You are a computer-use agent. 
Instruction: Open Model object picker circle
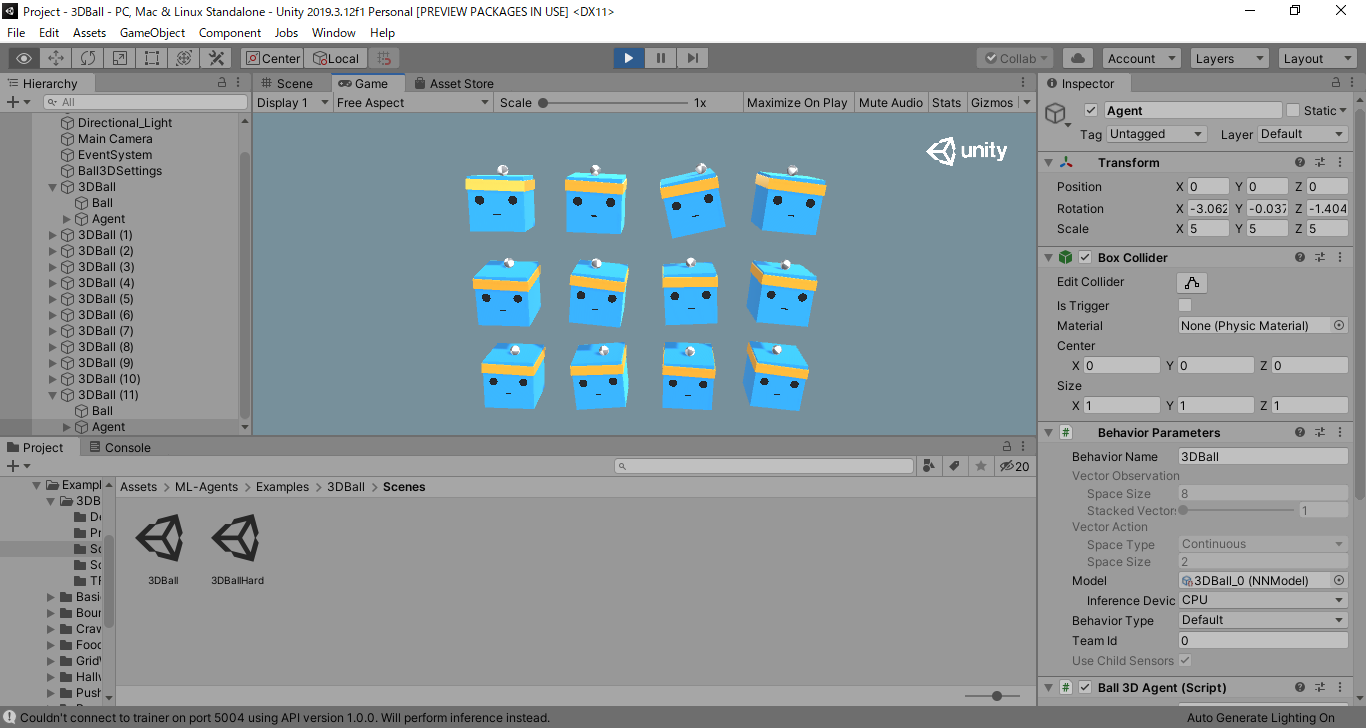1340,580
